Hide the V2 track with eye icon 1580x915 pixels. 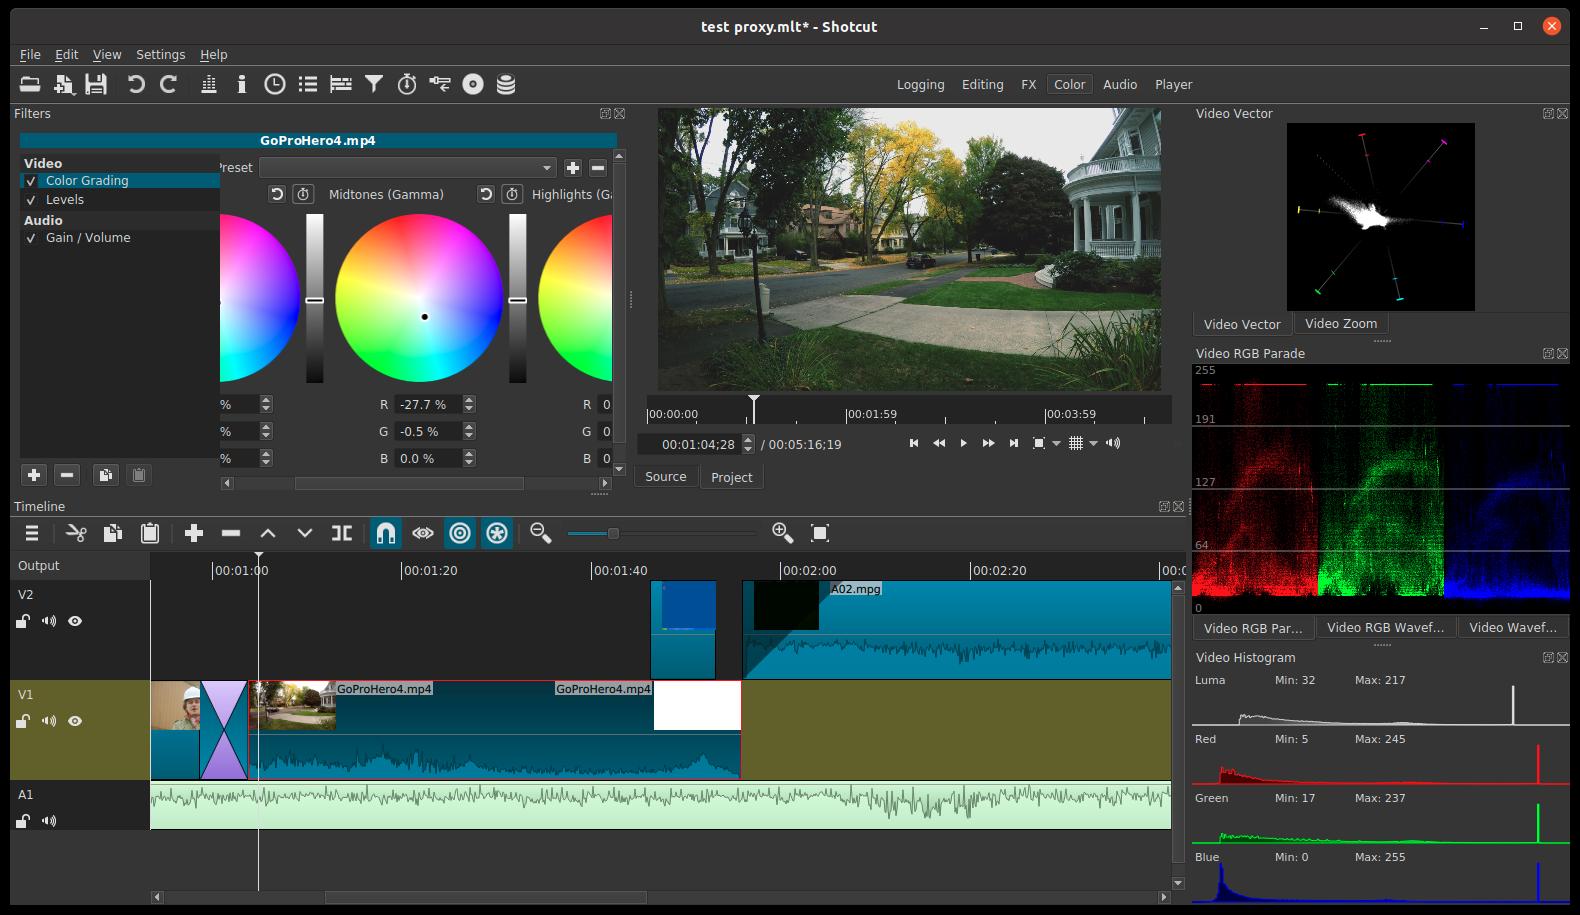tap(75, 621)
